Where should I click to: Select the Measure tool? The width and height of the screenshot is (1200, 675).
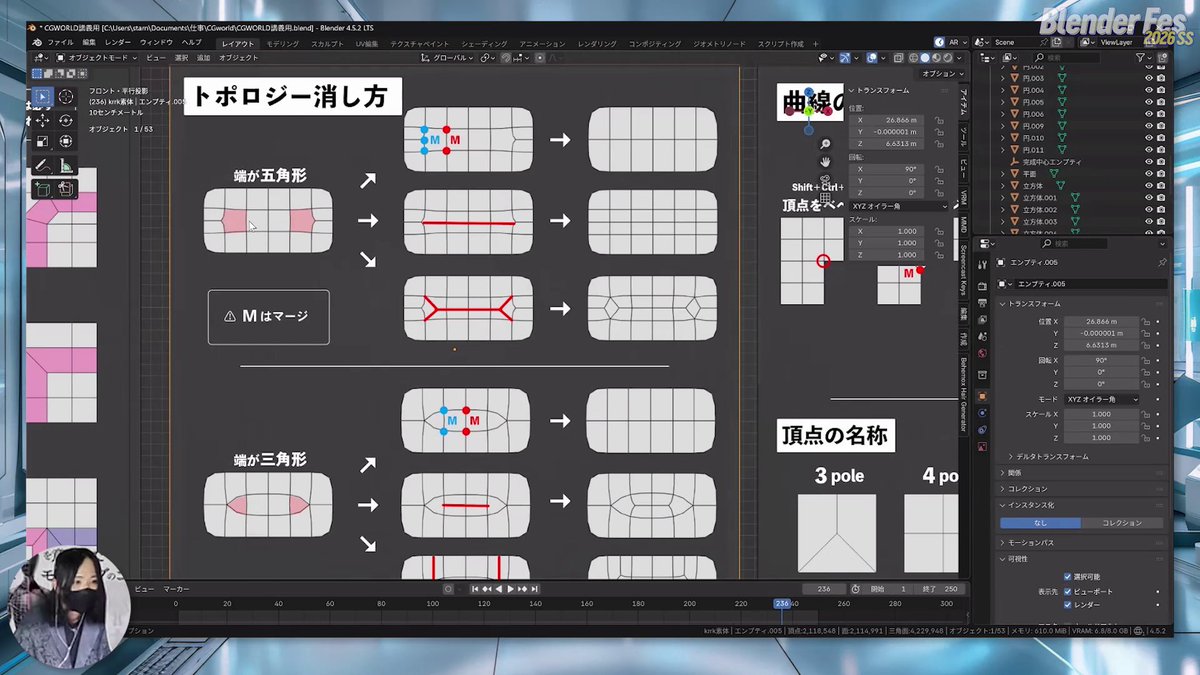[x=66, y=166]
